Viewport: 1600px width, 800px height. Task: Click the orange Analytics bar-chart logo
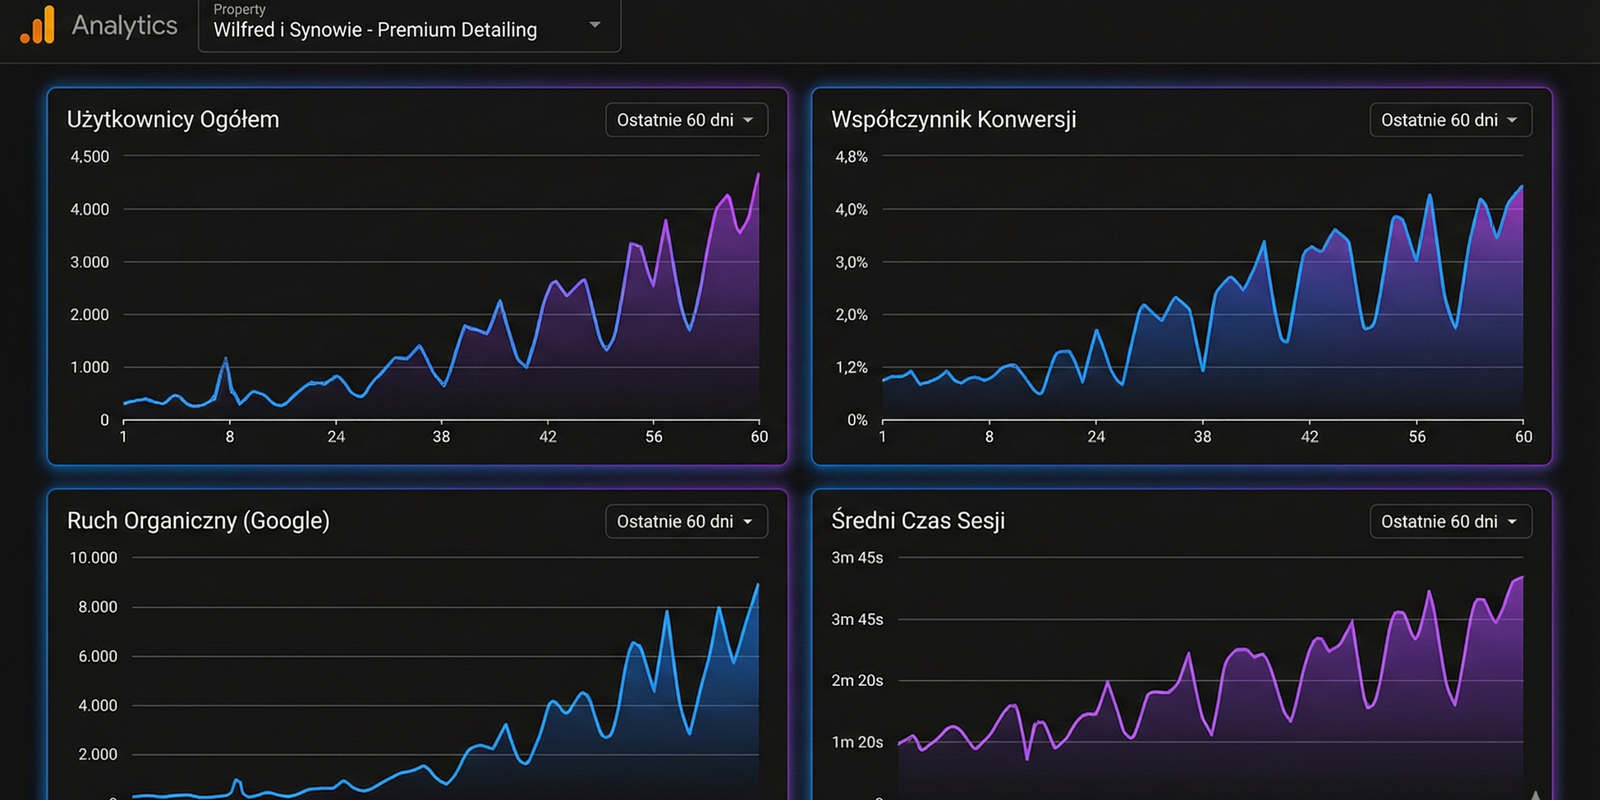tap(38, 26)
